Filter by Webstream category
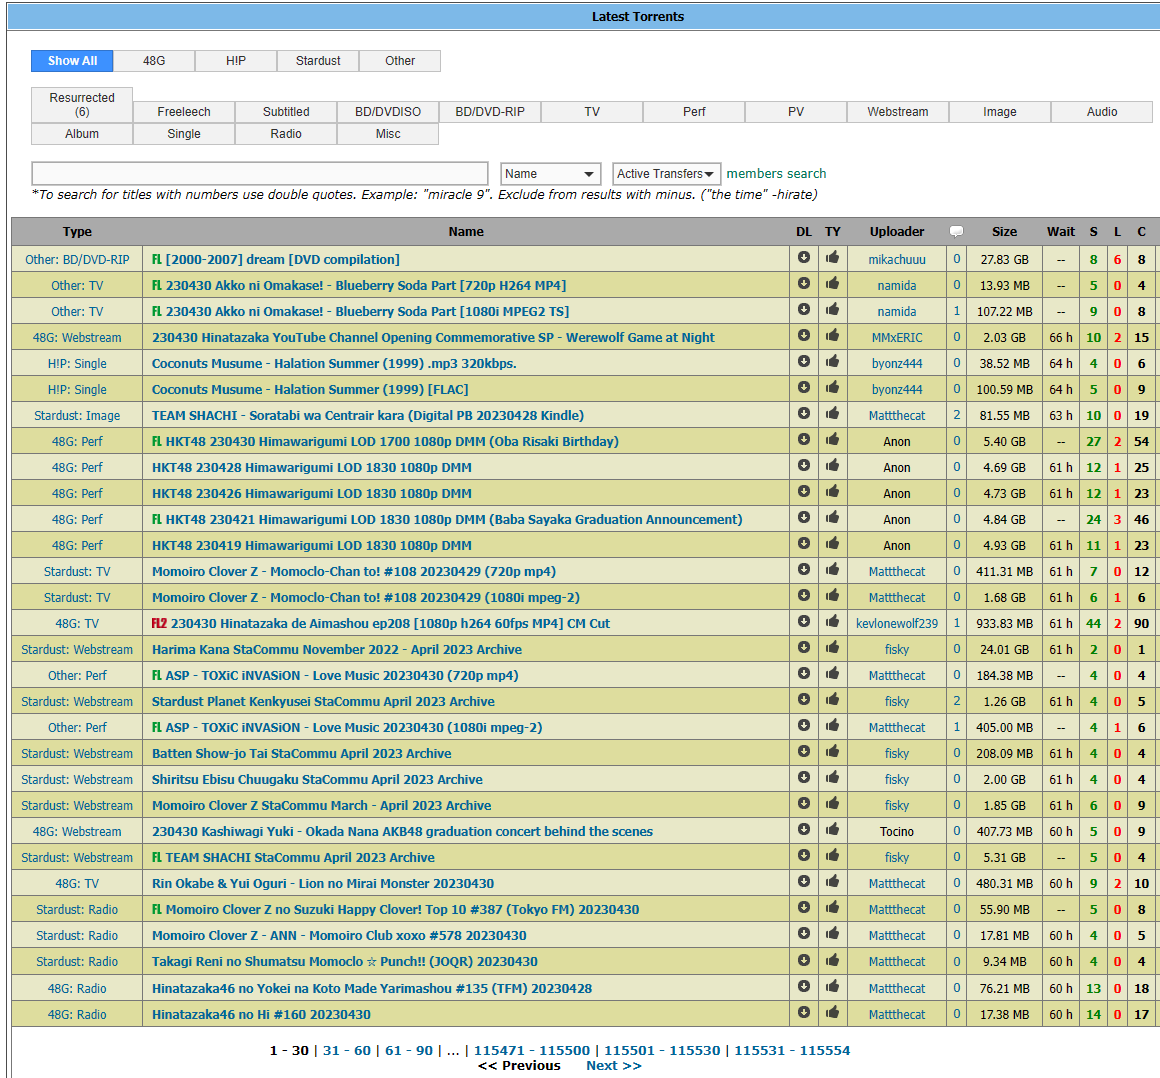 (x=897, y=112)
